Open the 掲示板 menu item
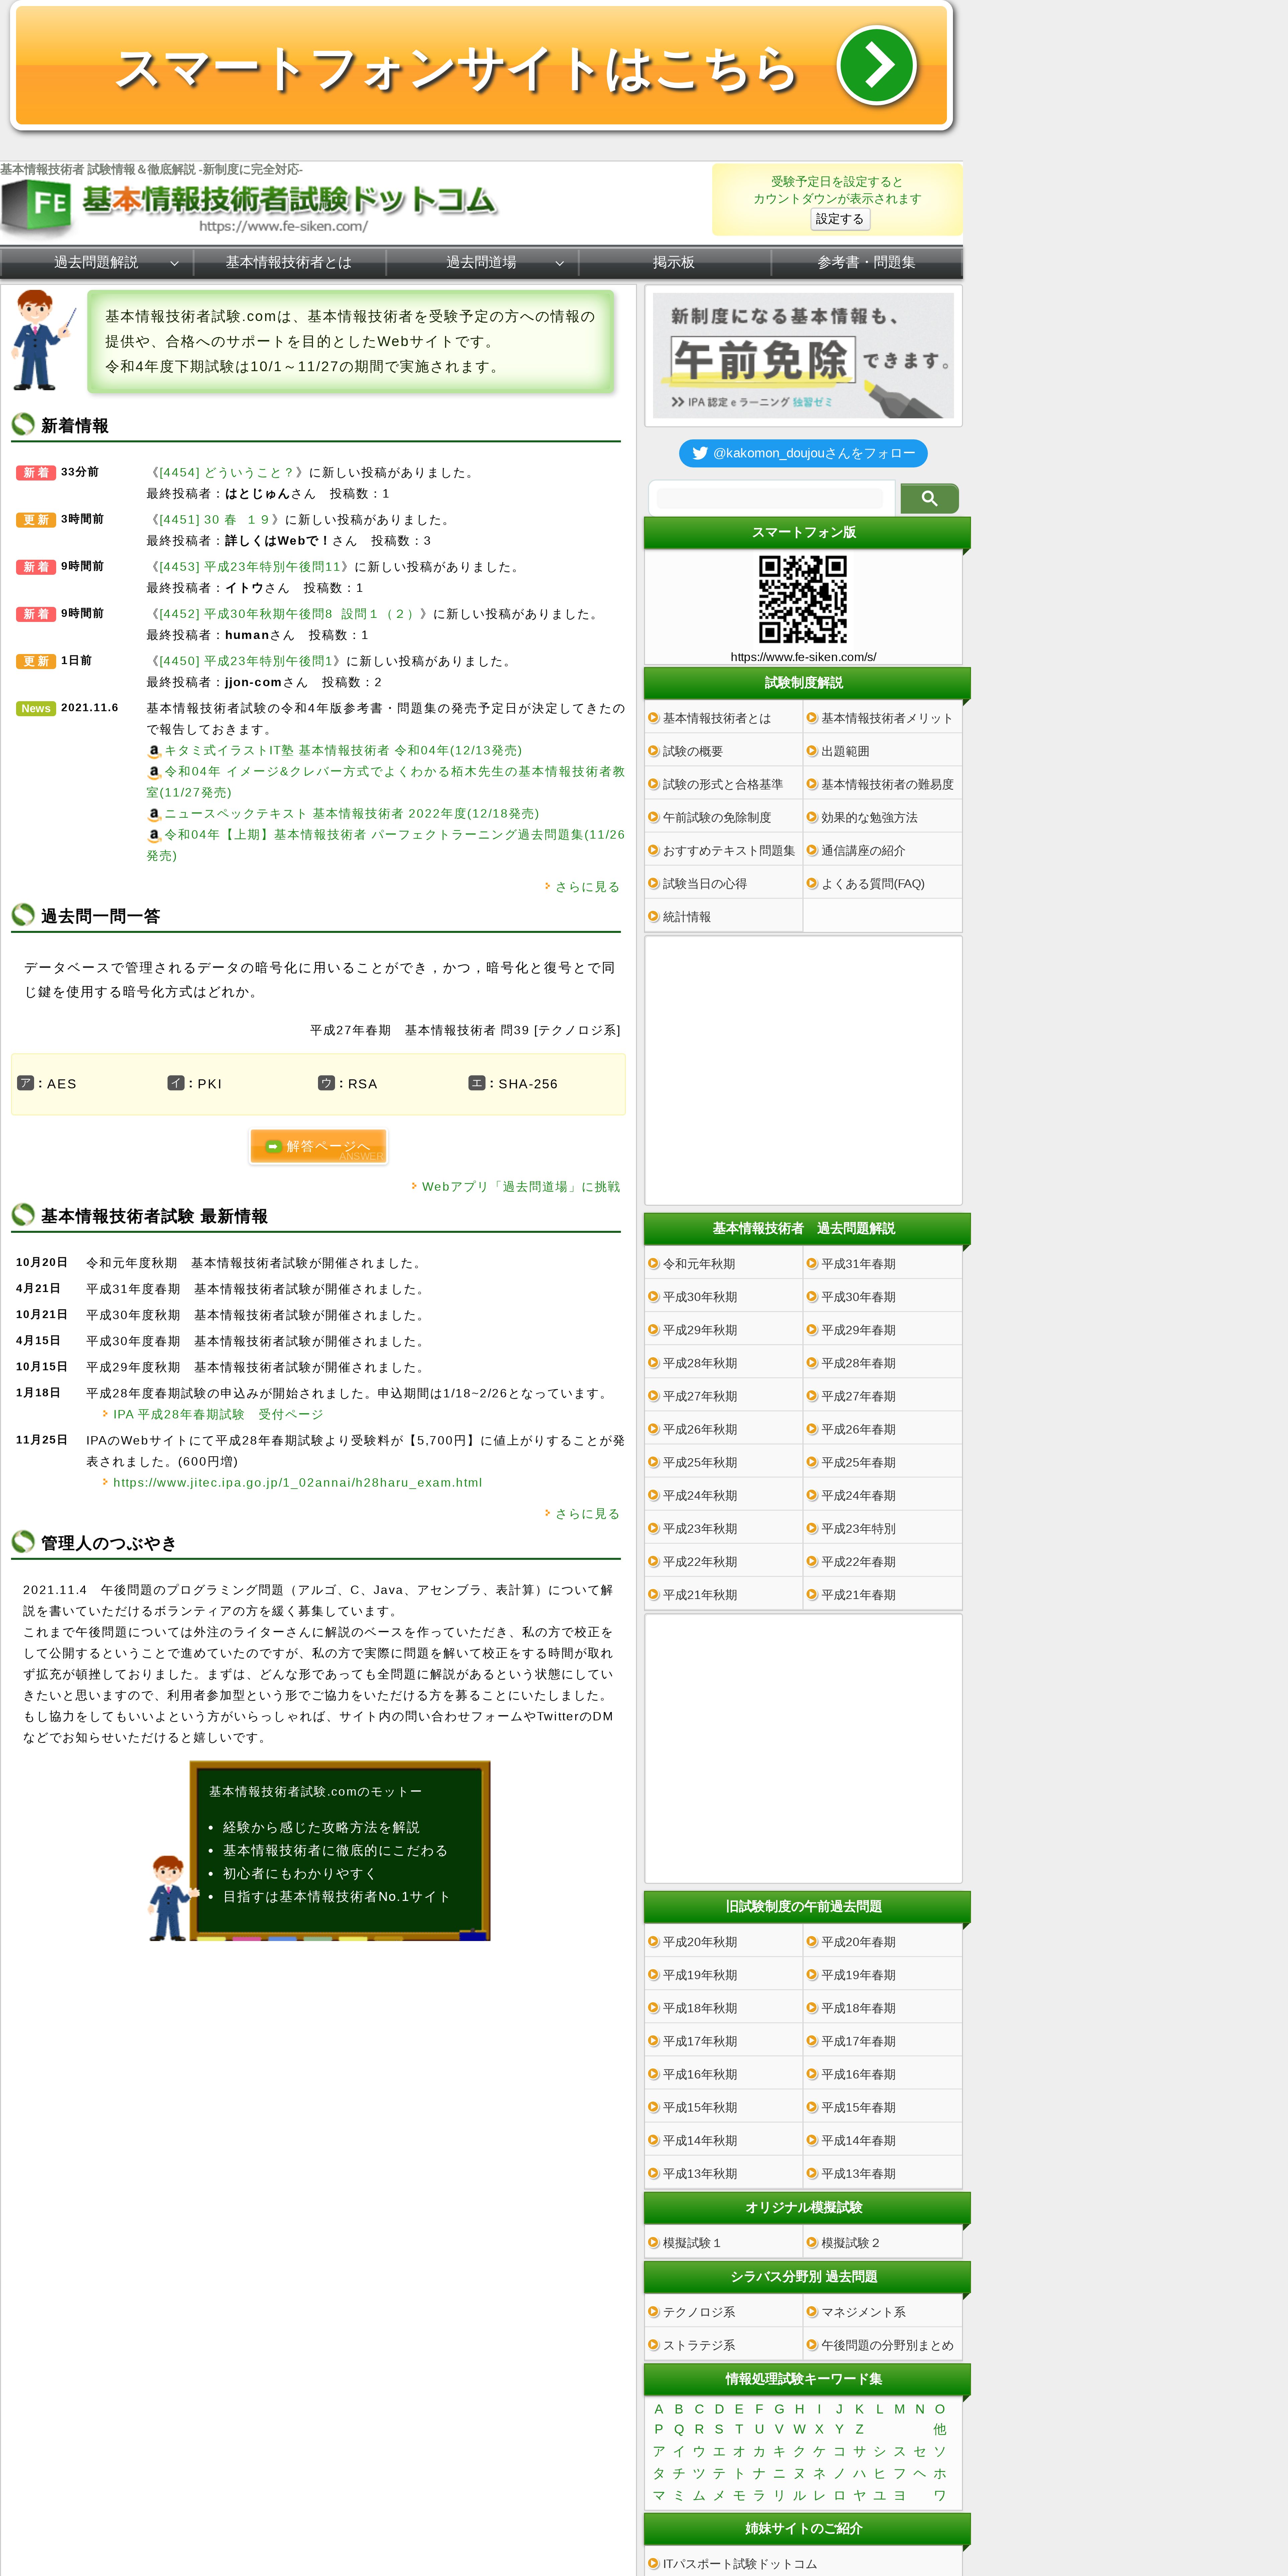 pos(674,262)
